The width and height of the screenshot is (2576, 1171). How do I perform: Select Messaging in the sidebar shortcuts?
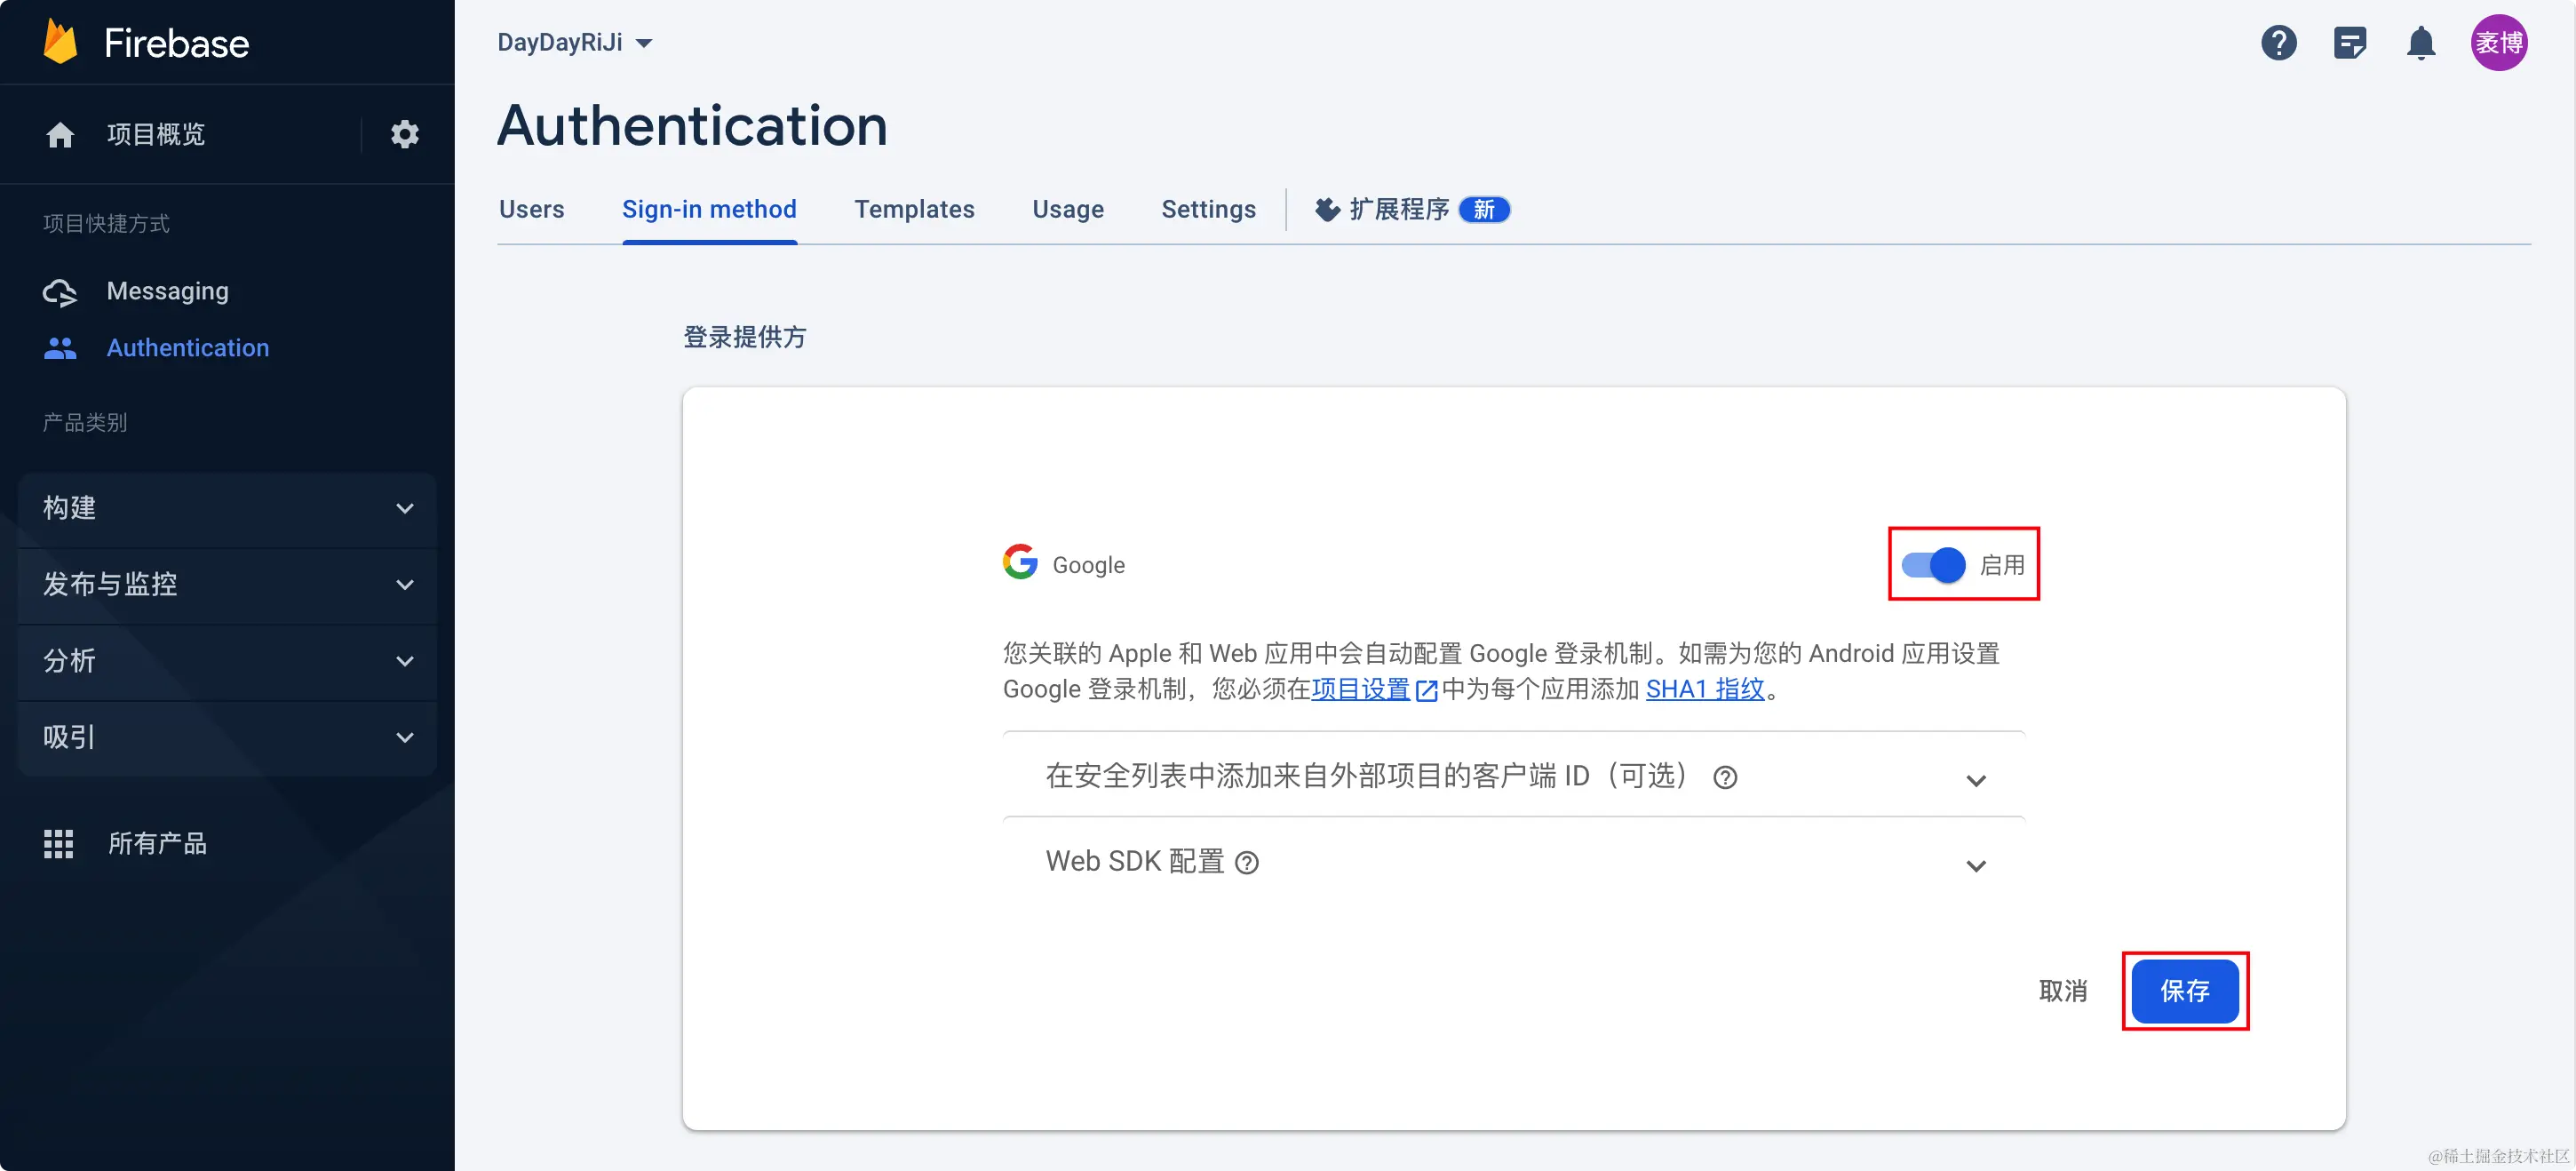tap(167, 291)
